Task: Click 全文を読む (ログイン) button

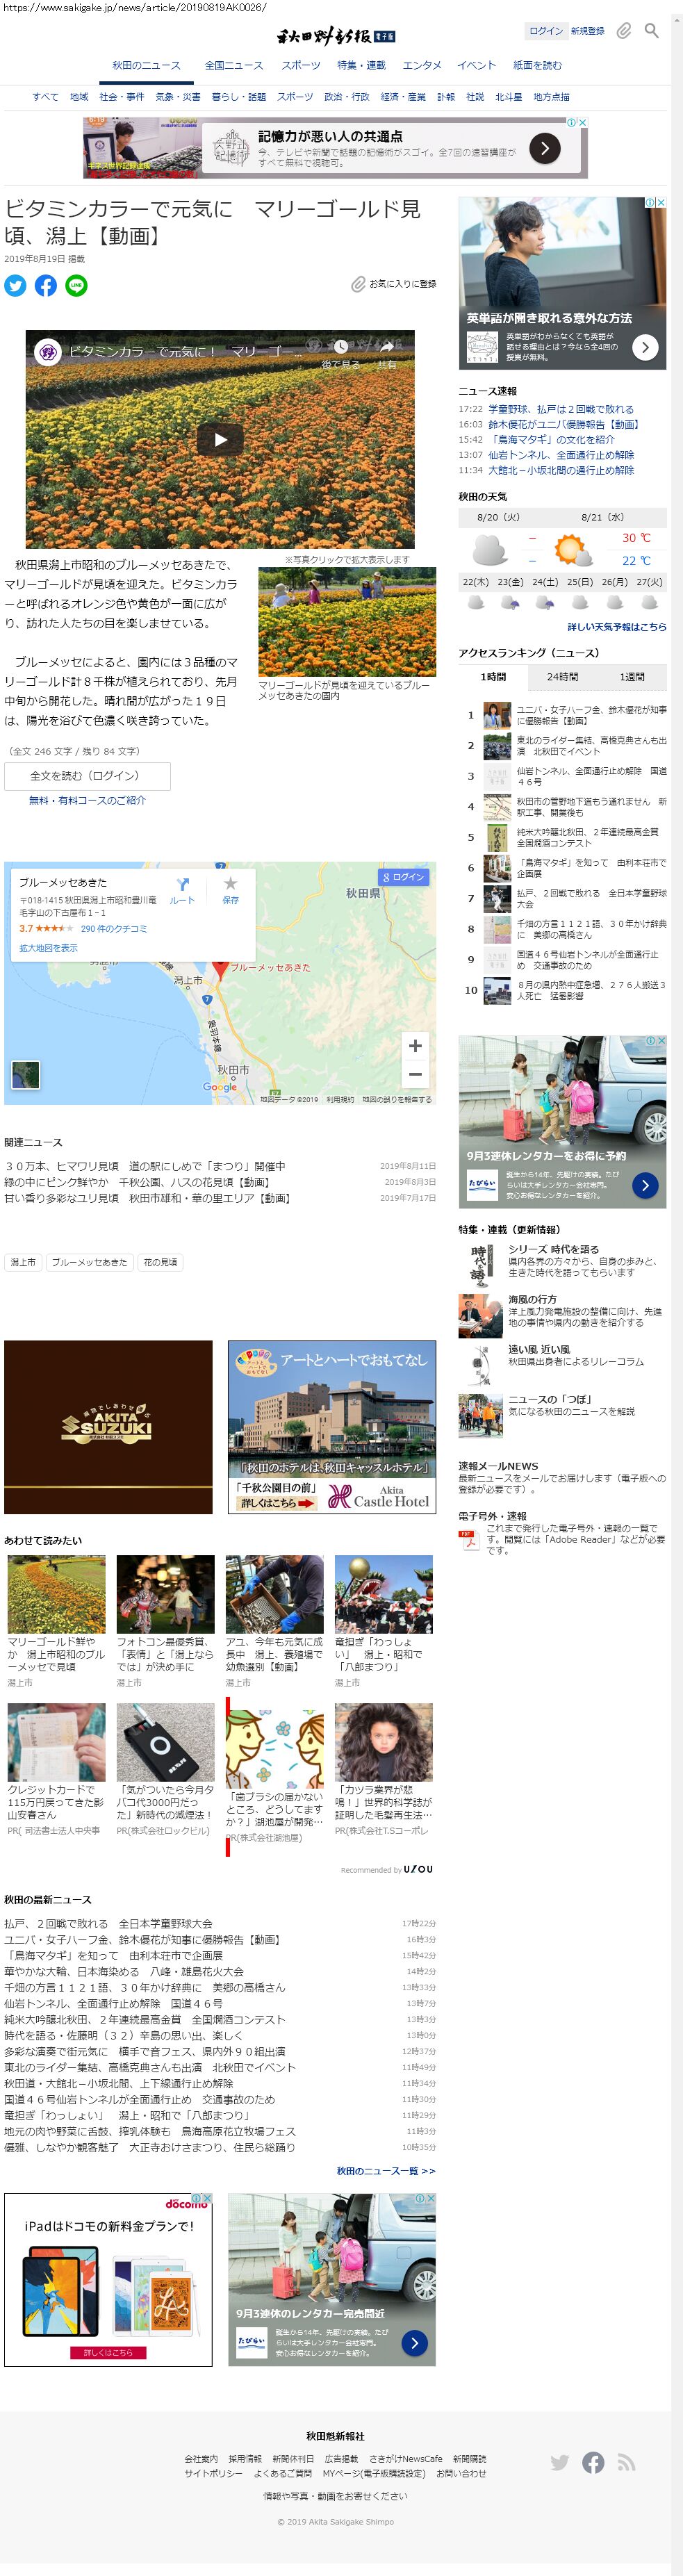Action: coord(86,775)
